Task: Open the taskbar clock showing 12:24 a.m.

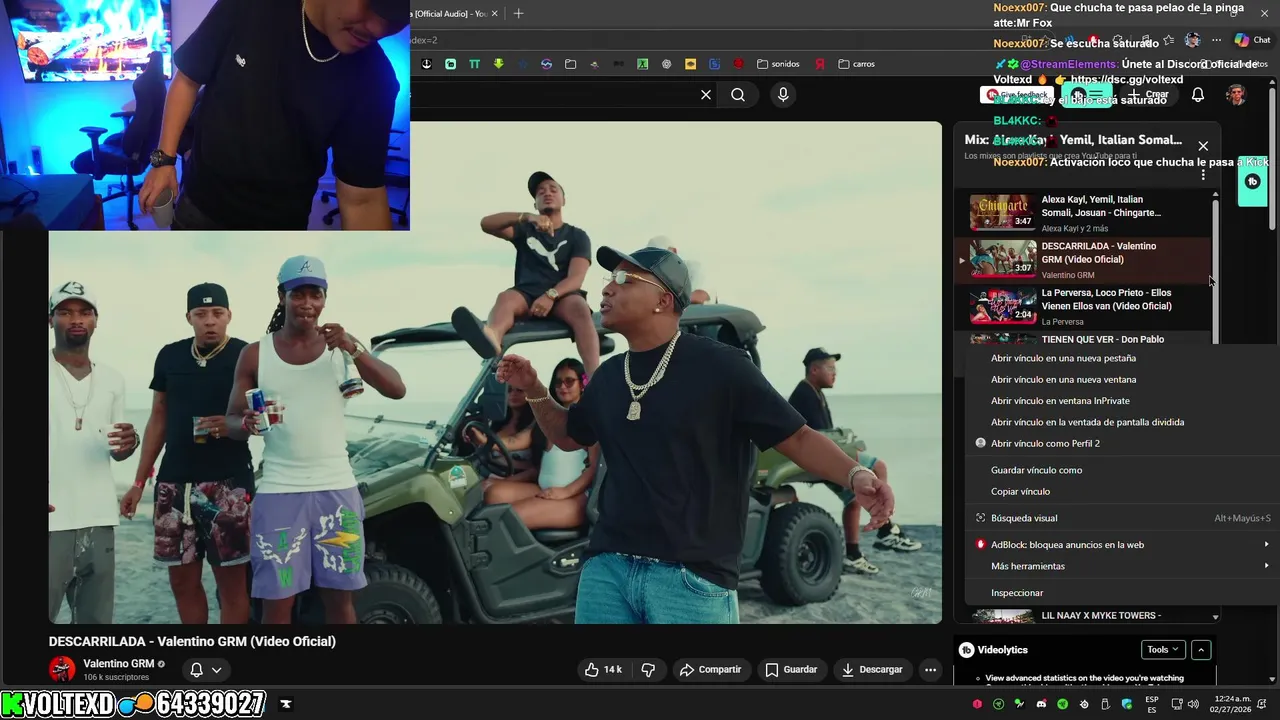Action: tap(1232, 704)
